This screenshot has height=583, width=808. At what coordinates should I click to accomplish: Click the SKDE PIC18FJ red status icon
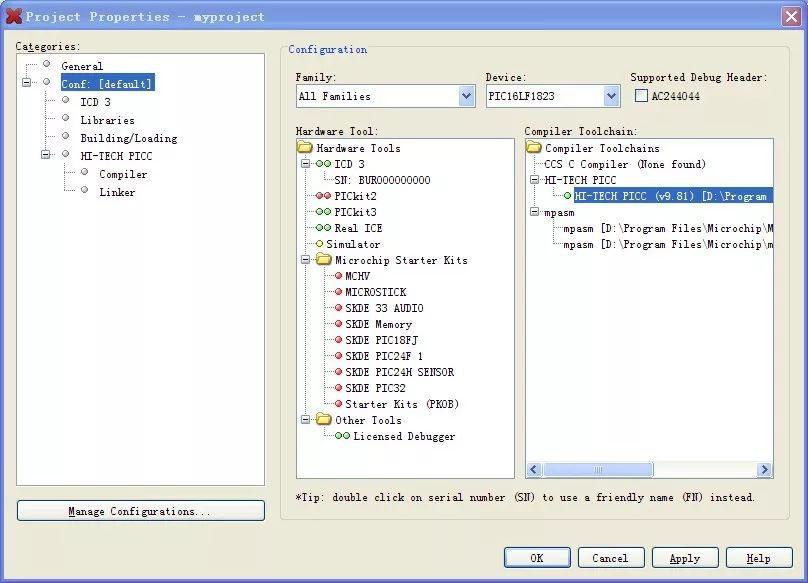[339, 340]
